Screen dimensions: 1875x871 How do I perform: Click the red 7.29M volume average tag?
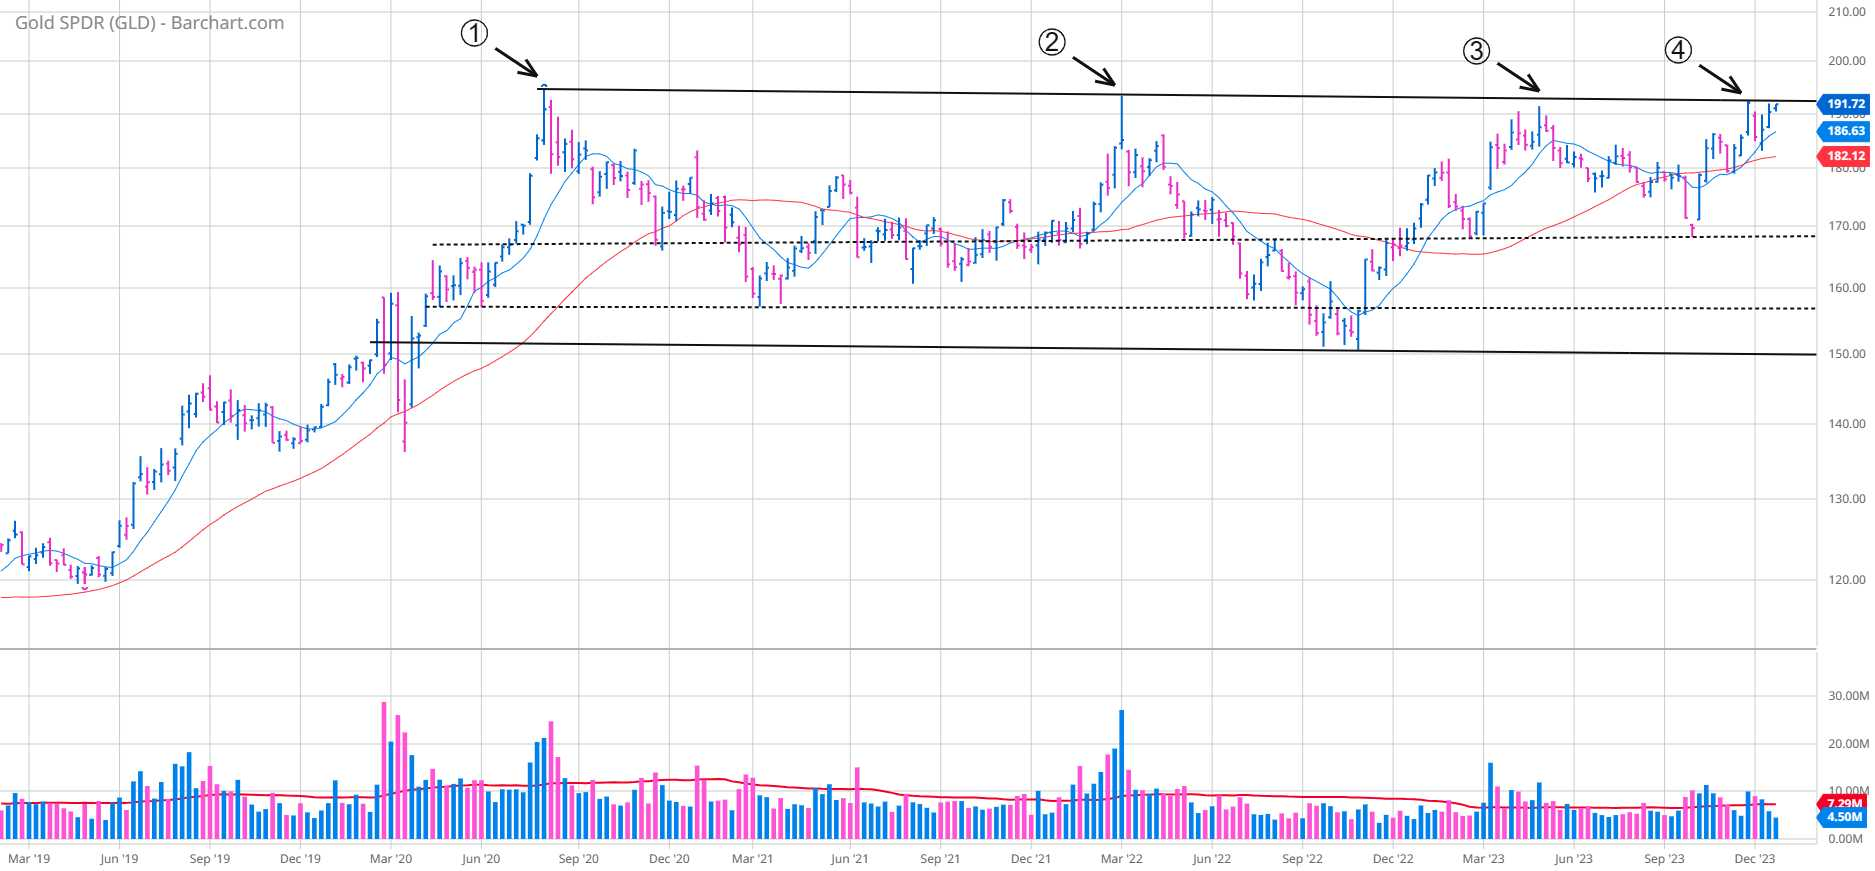pyautogui.click(x=1845, y=803)
